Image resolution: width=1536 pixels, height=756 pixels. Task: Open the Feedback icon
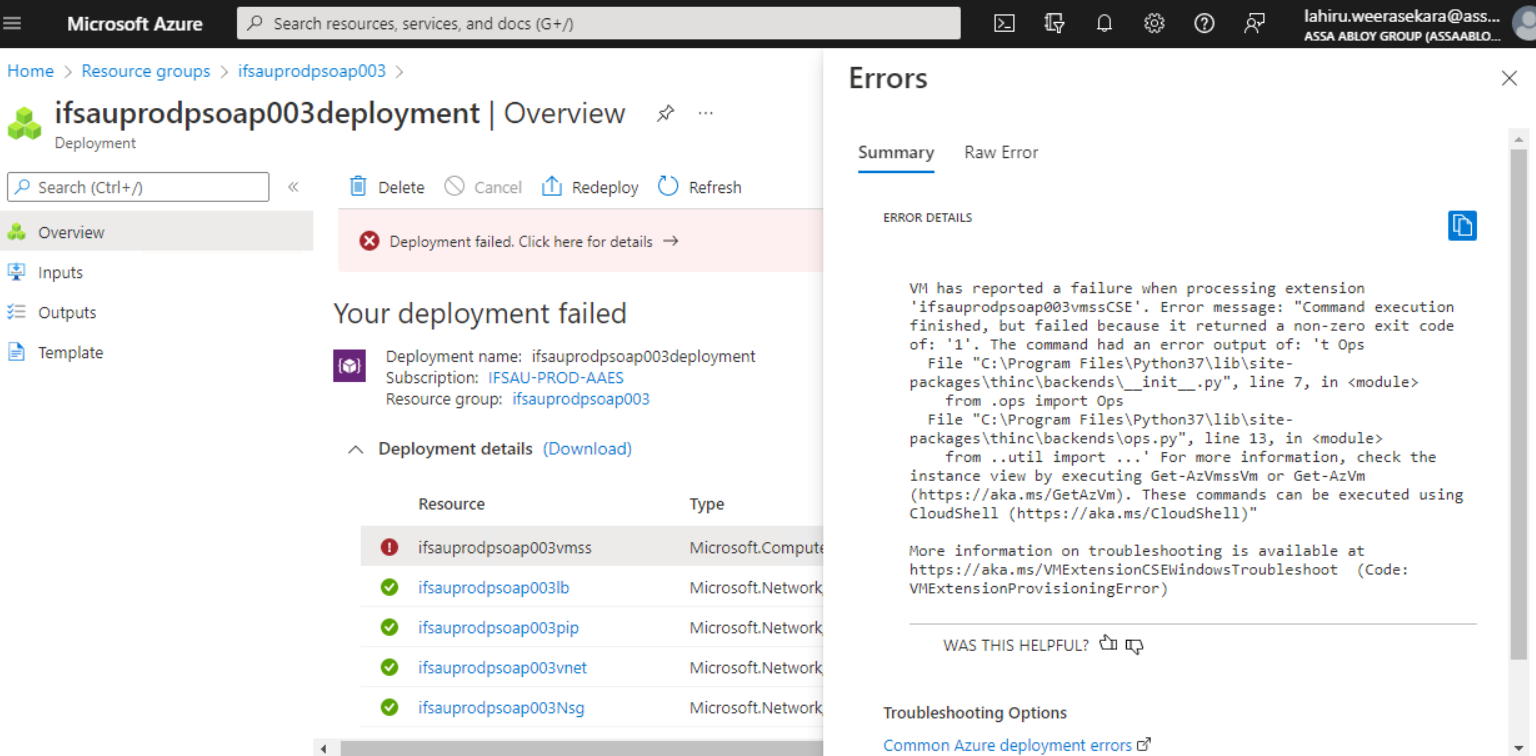pyautogui.click(x=1254, y=23)
